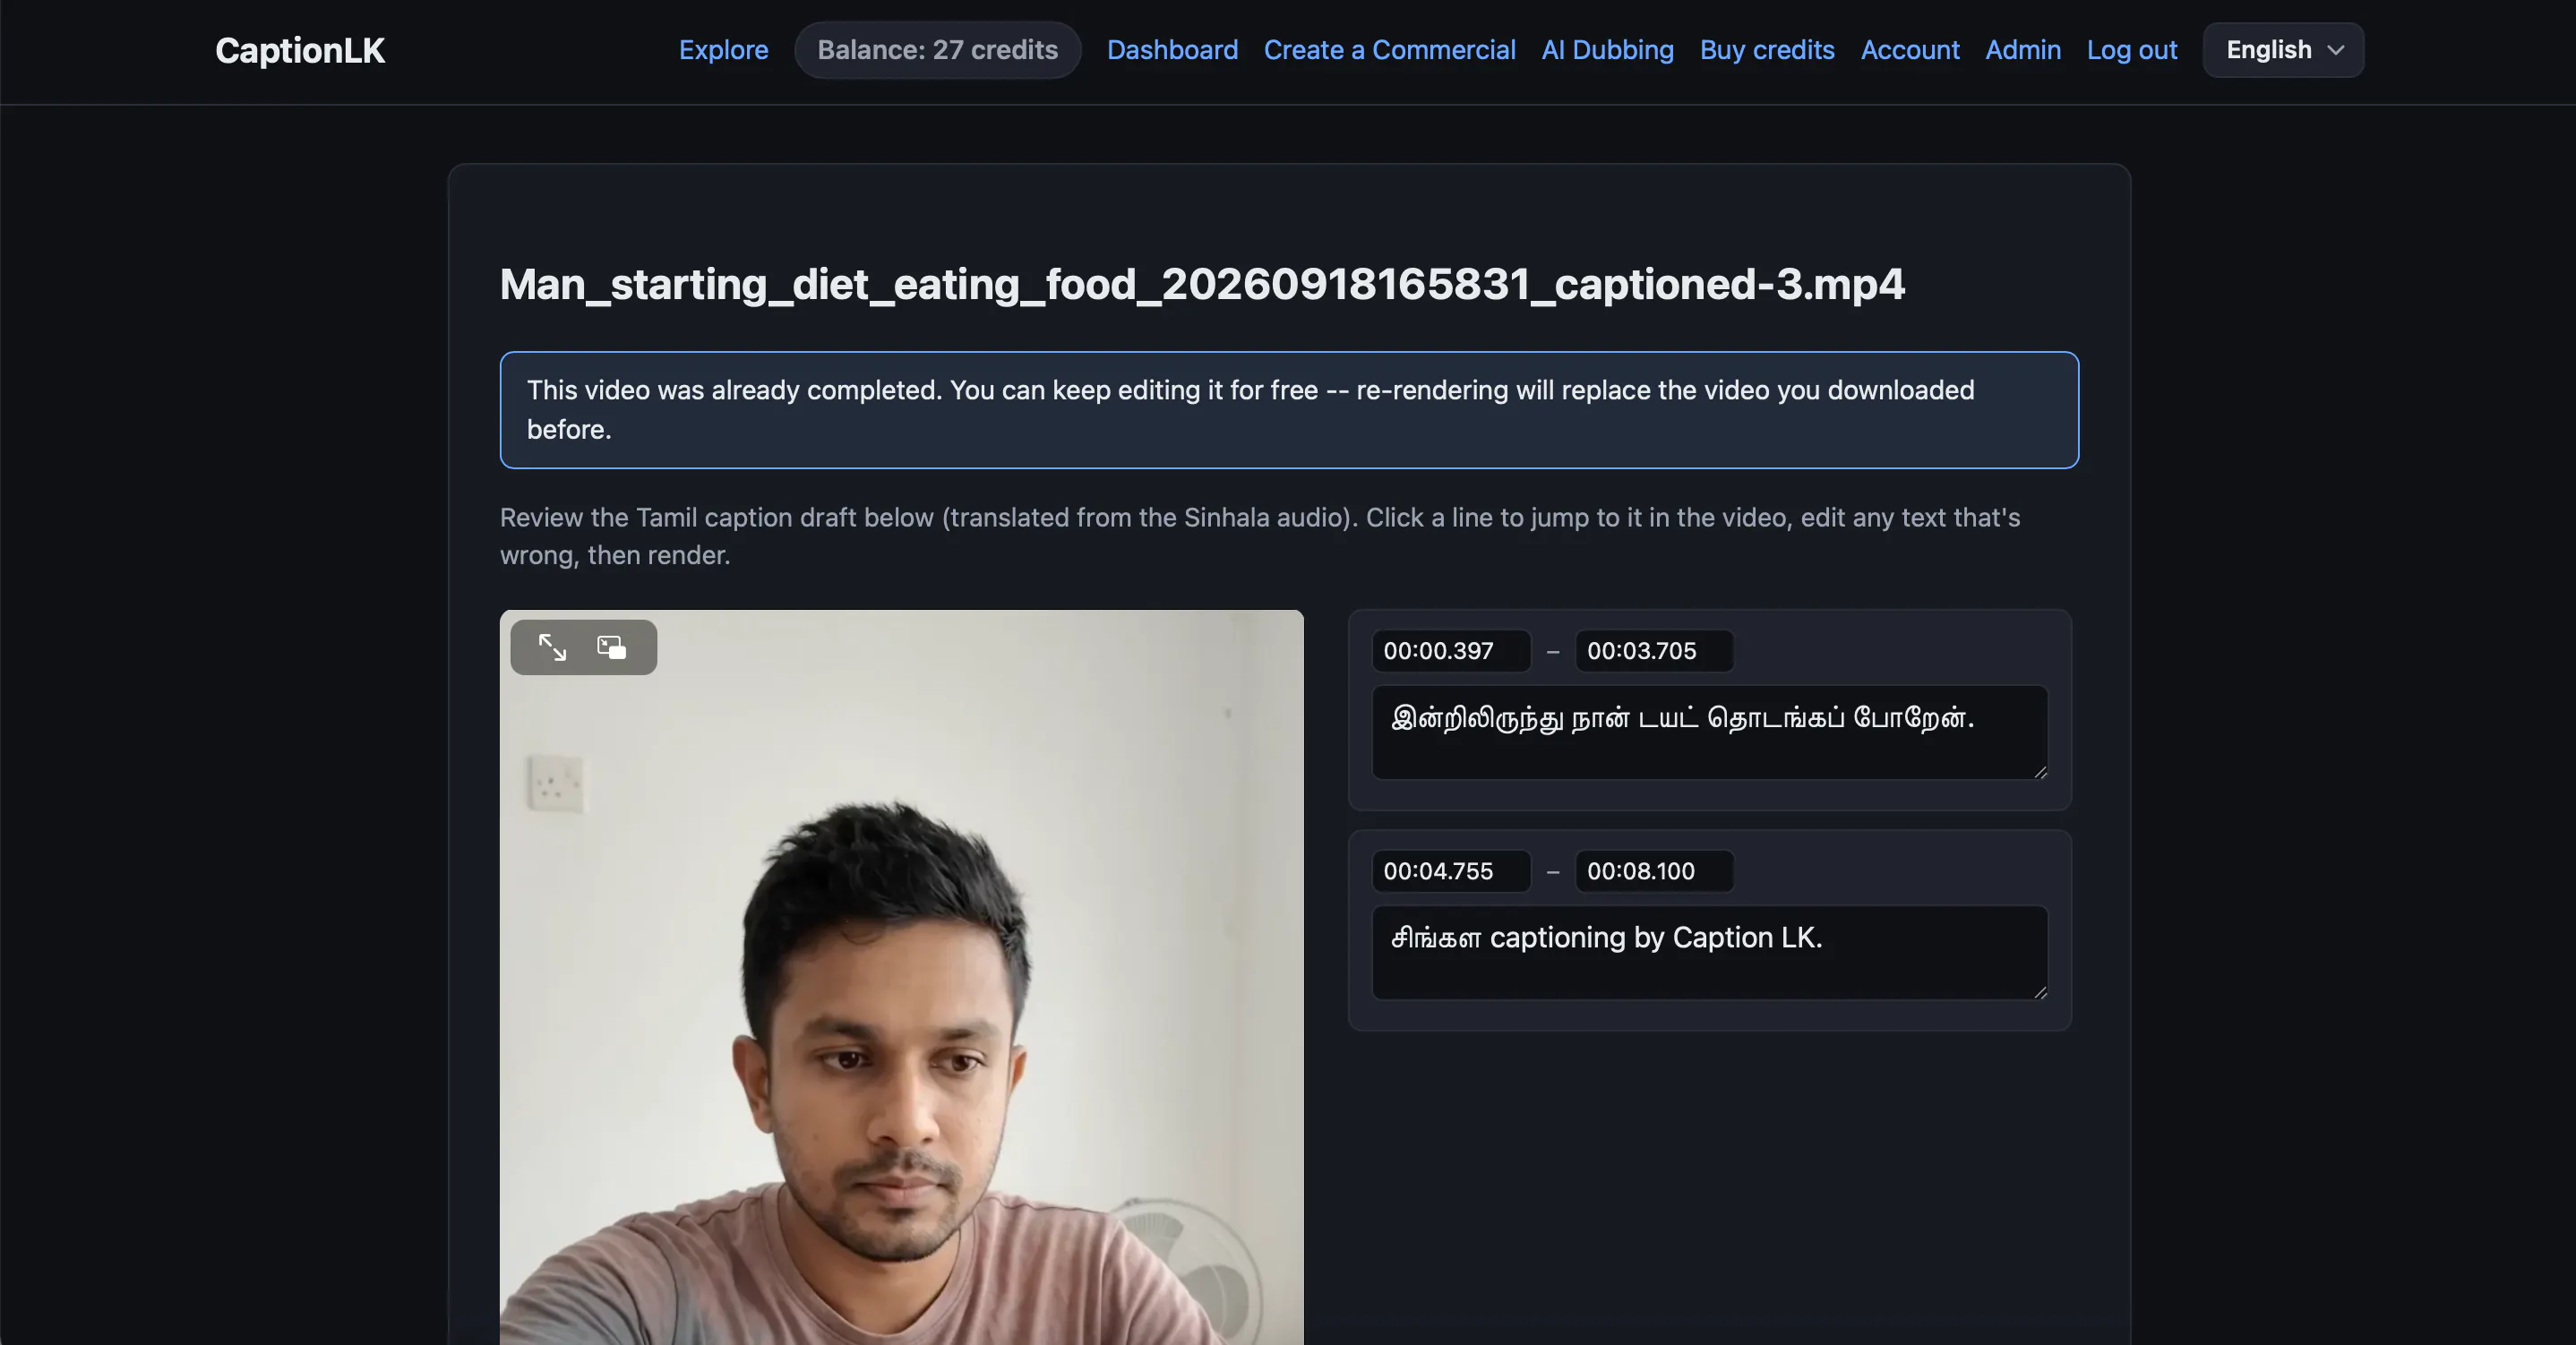Edit end time 00:03.705
The height and width of the screenshot is (1345, 2576).
click(x=1654, y=651)
